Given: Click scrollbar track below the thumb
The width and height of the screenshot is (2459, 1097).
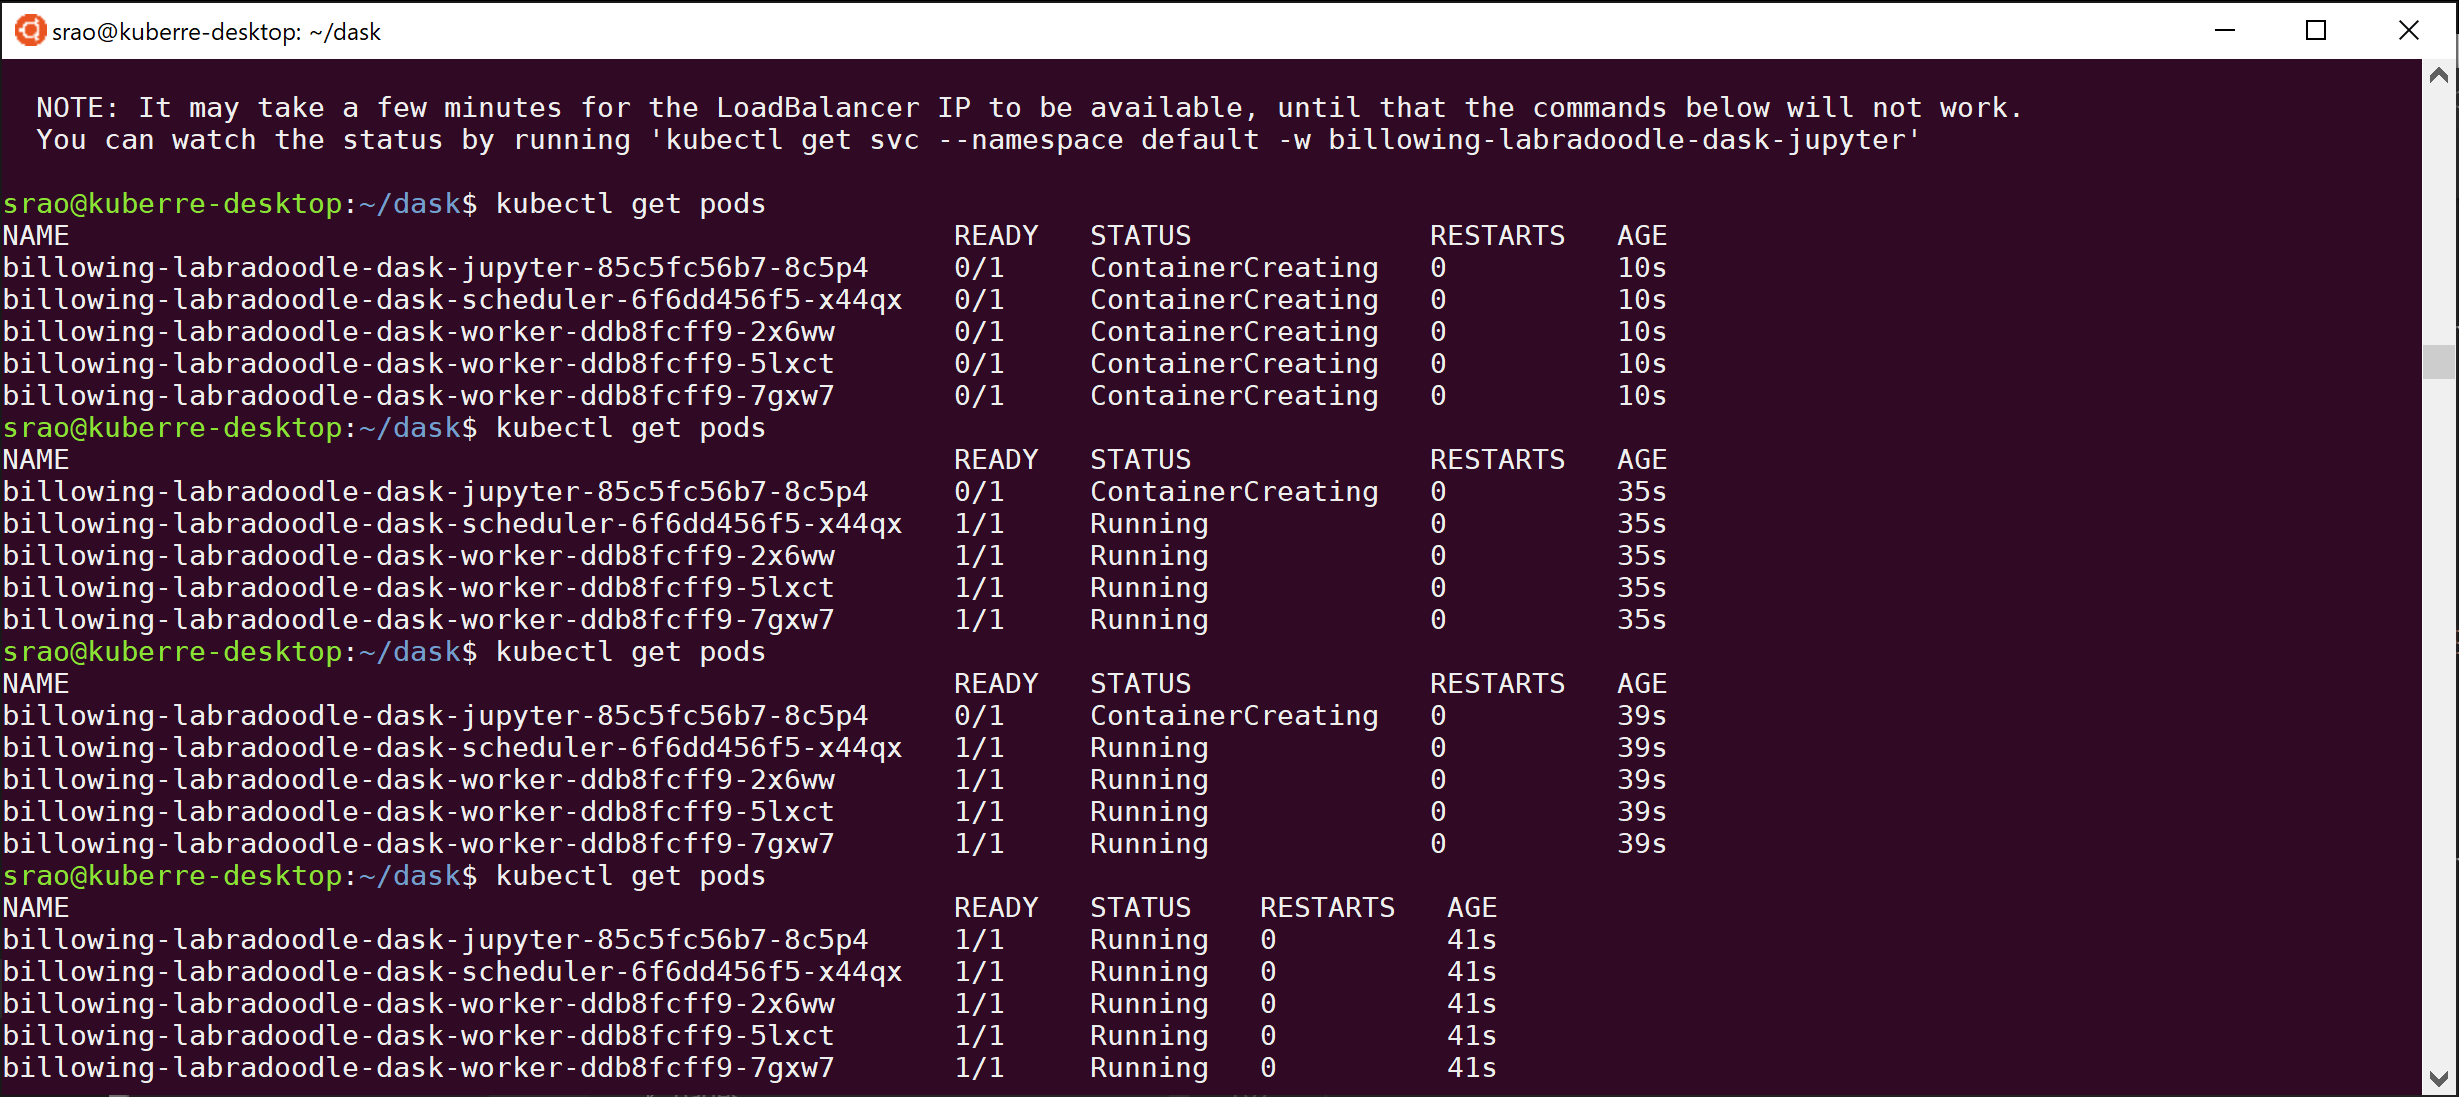Looking at the screenshot, I should click(x=2438, y=720).
